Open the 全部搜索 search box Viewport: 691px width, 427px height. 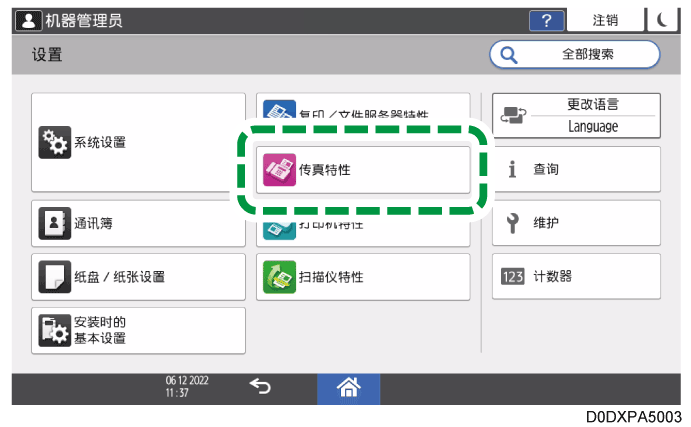[574, 55]
